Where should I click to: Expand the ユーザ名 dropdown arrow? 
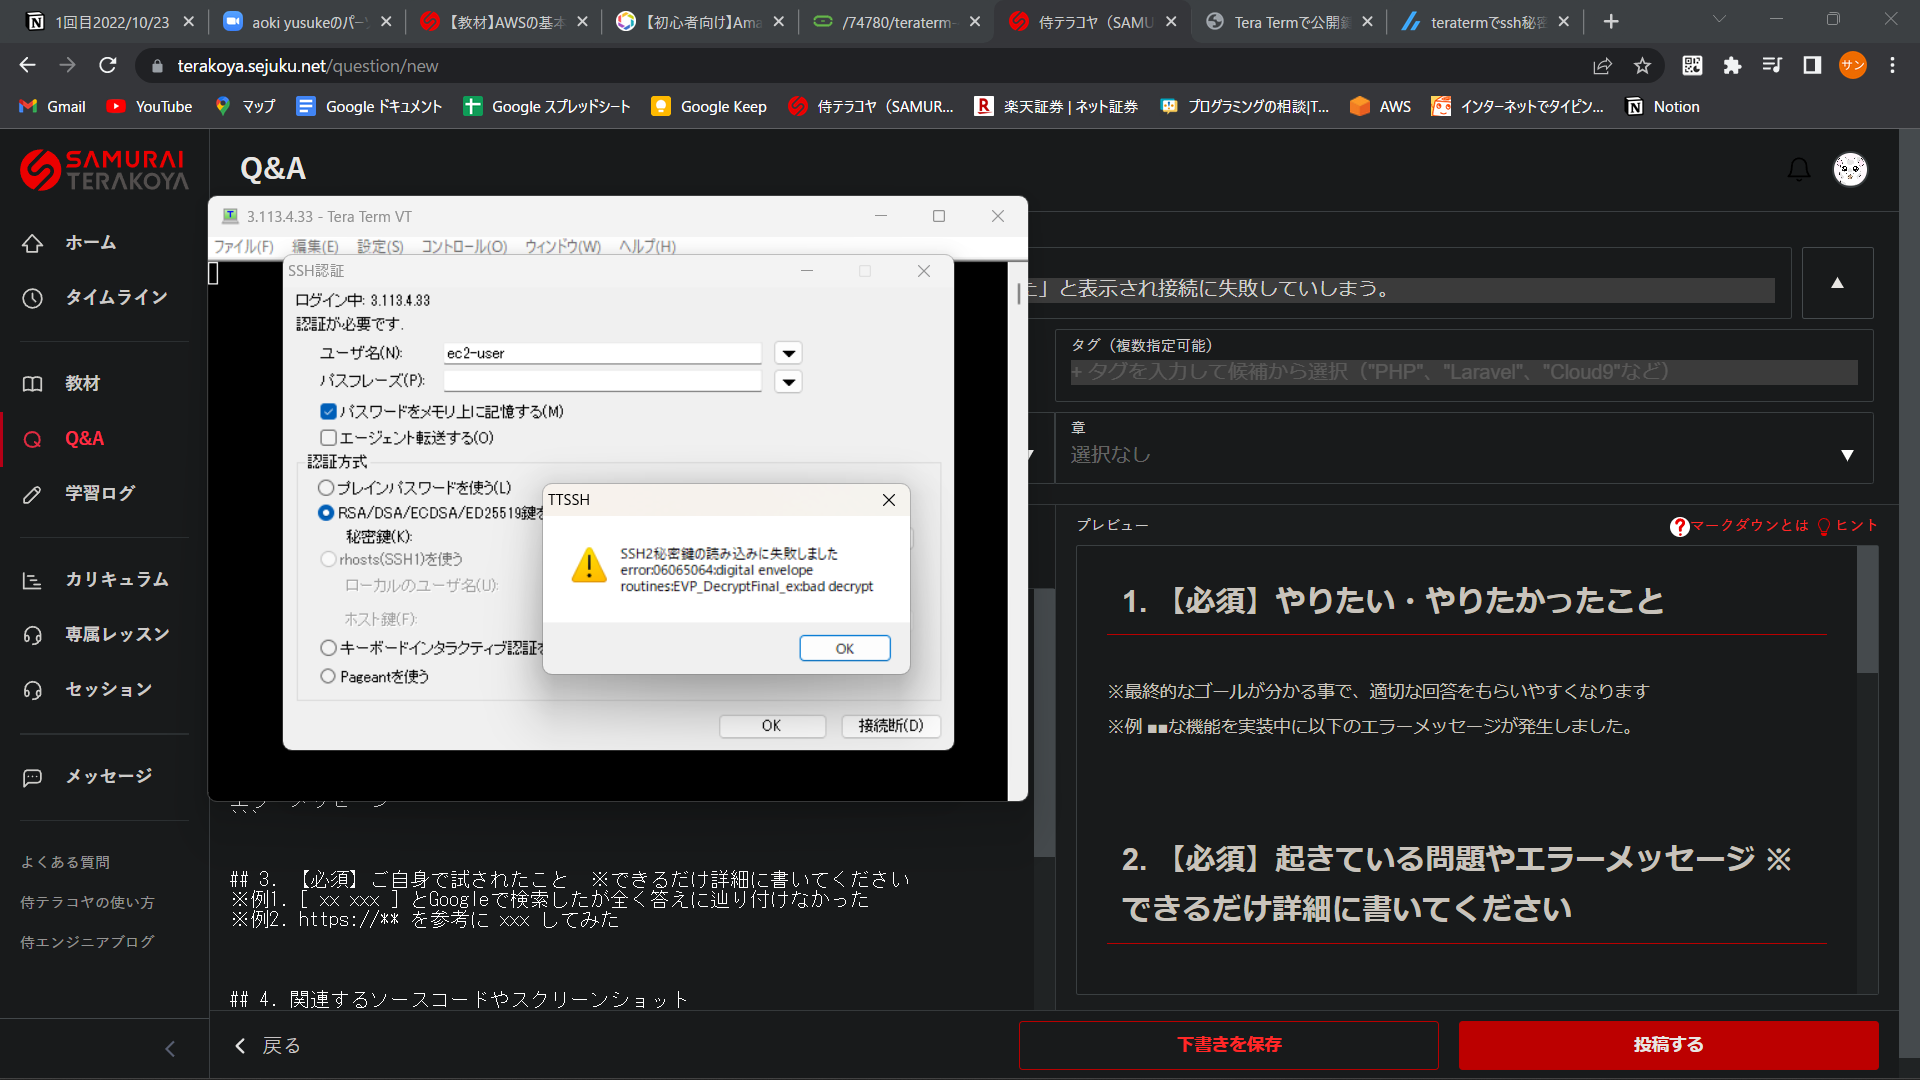coord(788,354)
